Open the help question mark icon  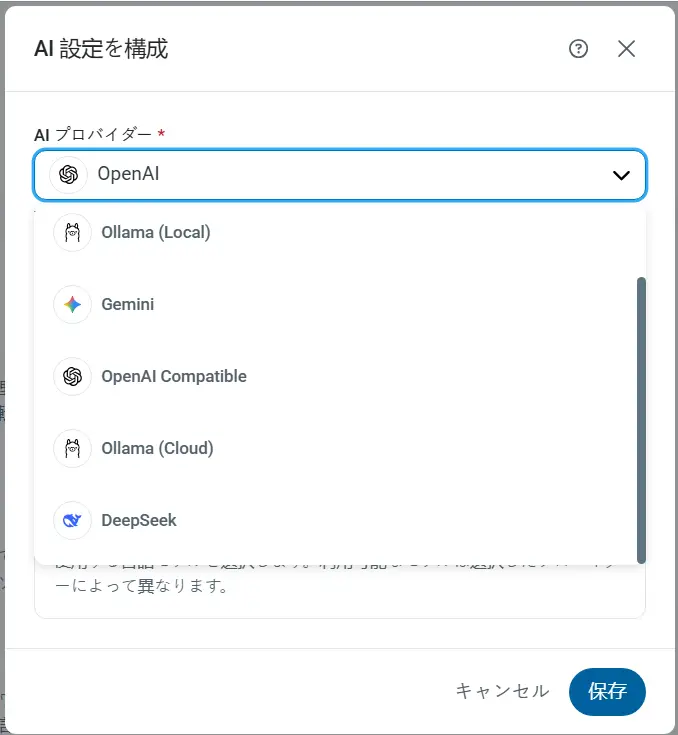(x=578, y=49)
